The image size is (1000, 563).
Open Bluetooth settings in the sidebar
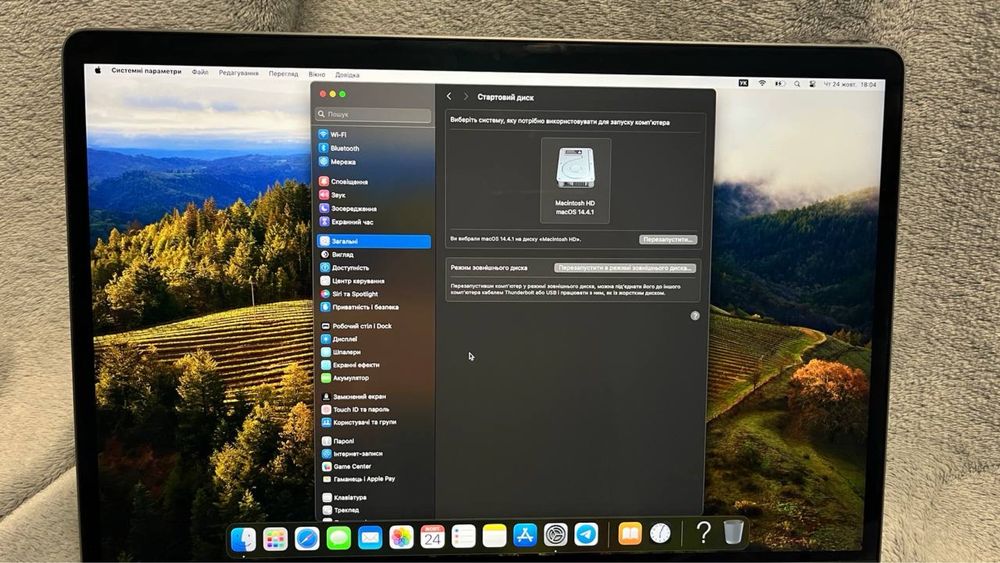click(x=374, y=148)
